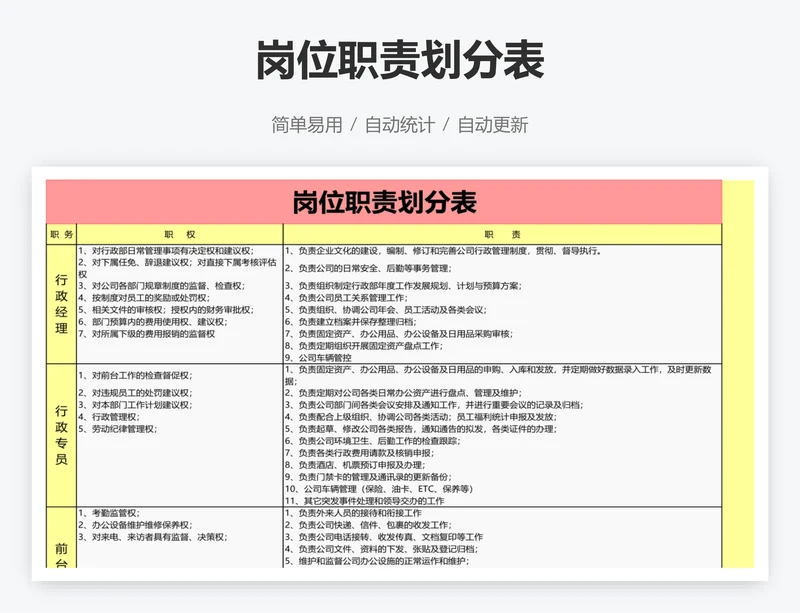Click line 负责组织制定行政部年度工作发展规划

[404, 286]
